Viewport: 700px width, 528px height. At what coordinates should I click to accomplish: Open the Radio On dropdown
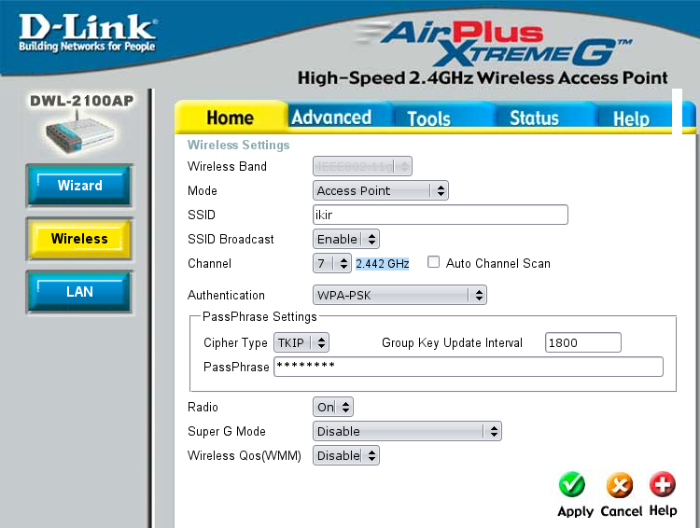pos(333,407)
